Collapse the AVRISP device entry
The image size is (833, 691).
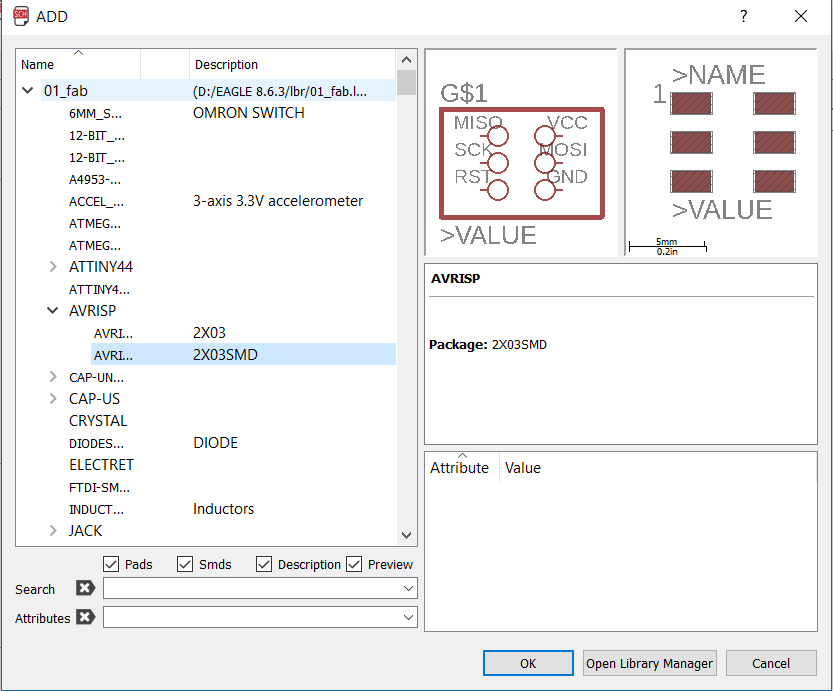[x=53, y=311]
